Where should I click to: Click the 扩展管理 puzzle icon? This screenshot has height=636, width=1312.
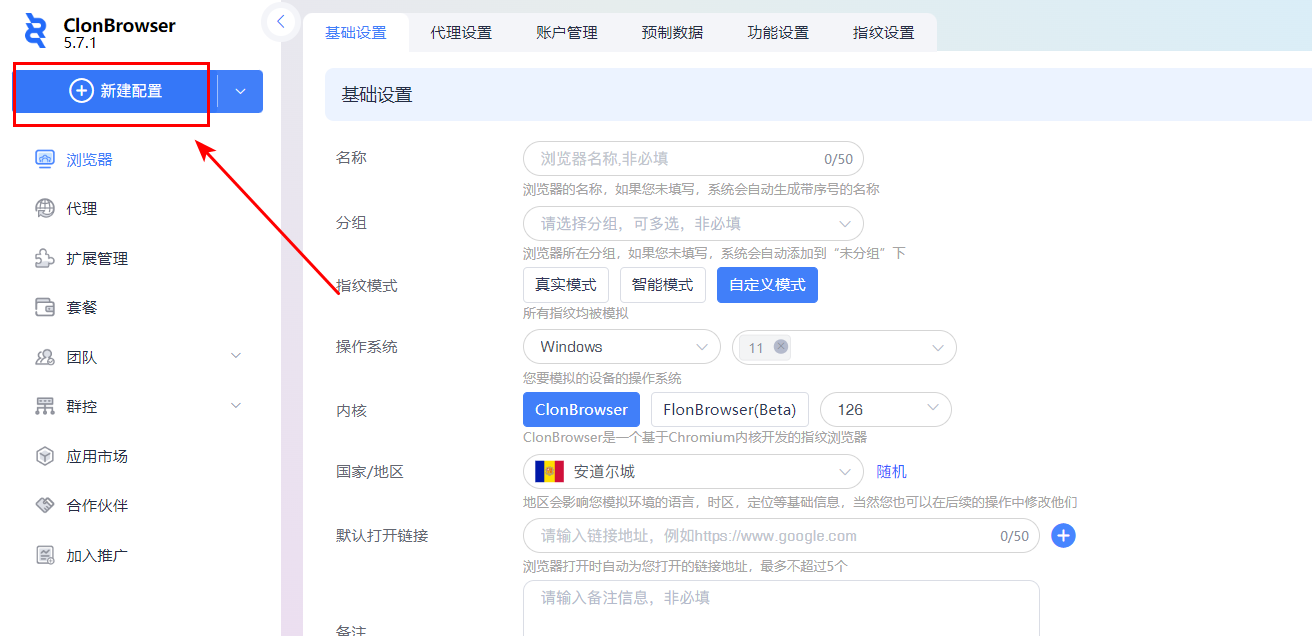point(45,258)
